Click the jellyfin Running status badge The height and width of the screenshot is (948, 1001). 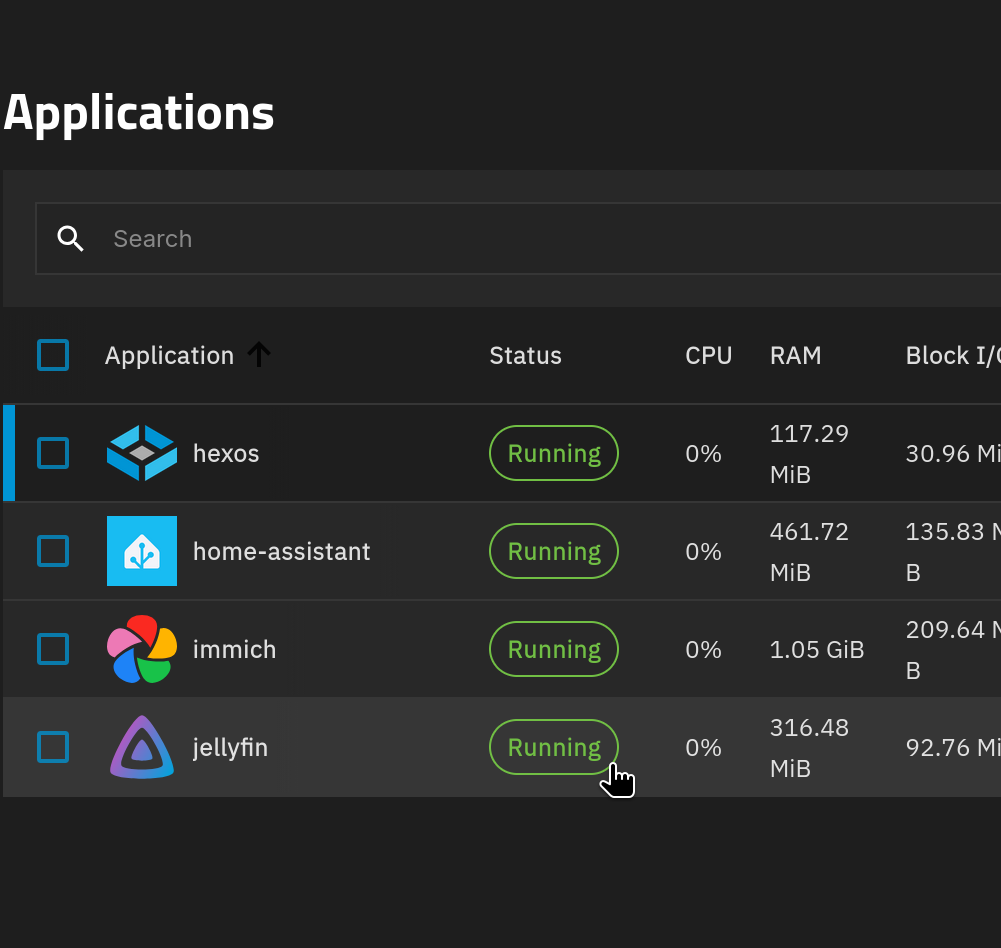[554, 747]
